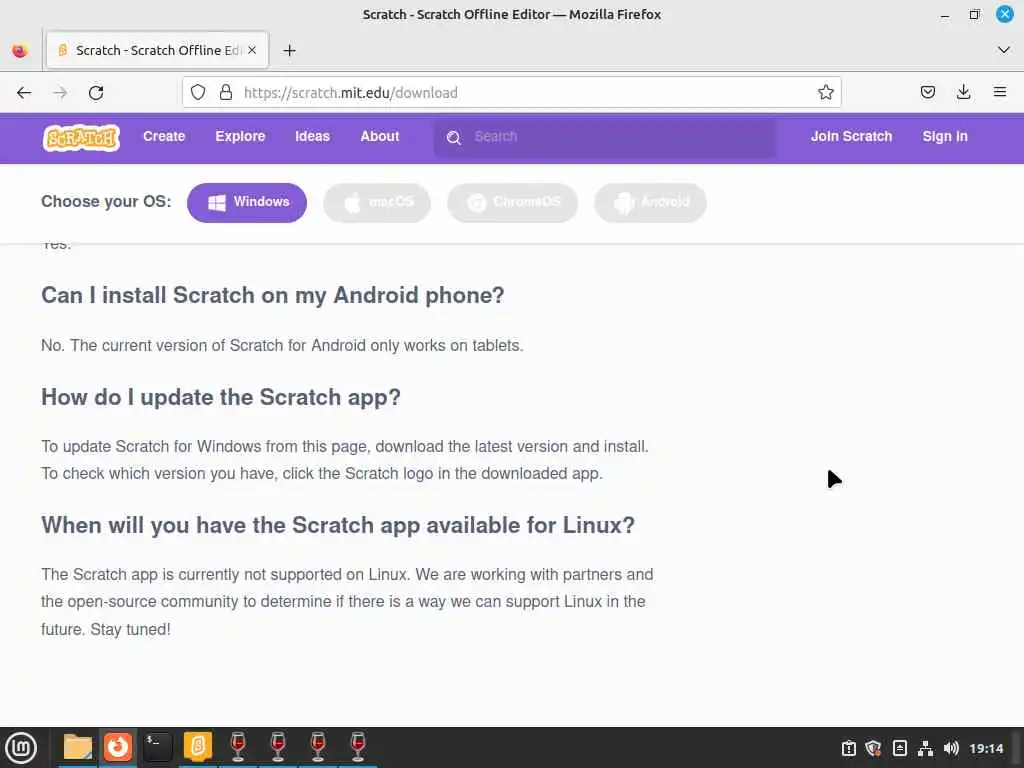The height and width of the screenshot is (768, 1024).
Task: Click the third Wine glass taskbar icon
Action: (317, 746)
